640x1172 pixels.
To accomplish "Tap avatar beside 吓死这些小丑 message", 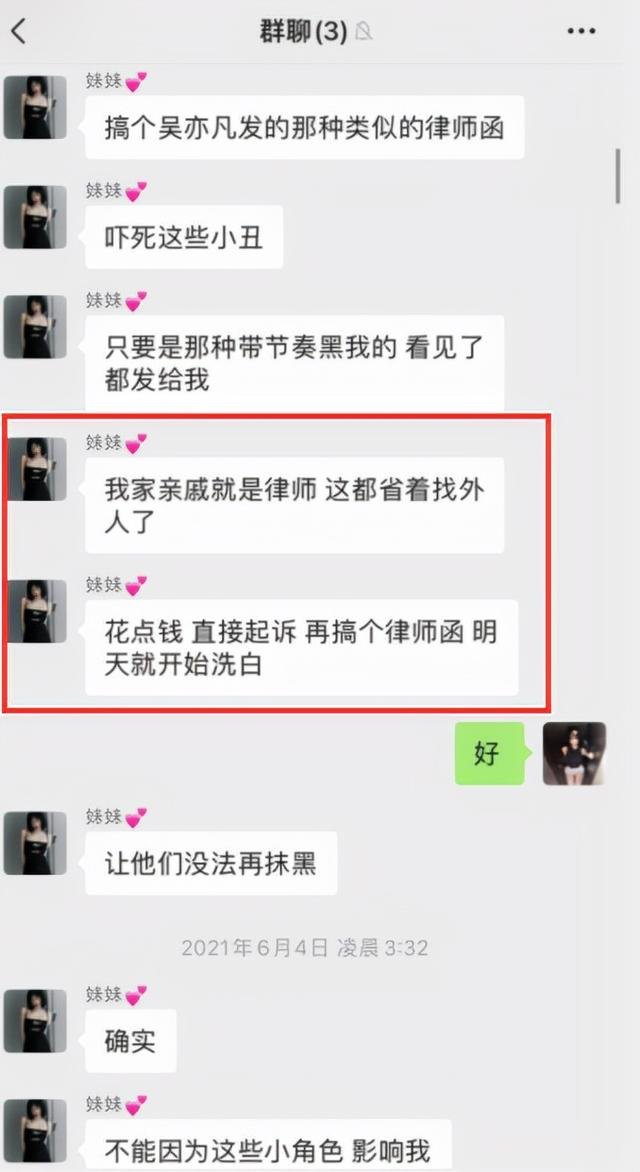I will [x=35, y=217].
